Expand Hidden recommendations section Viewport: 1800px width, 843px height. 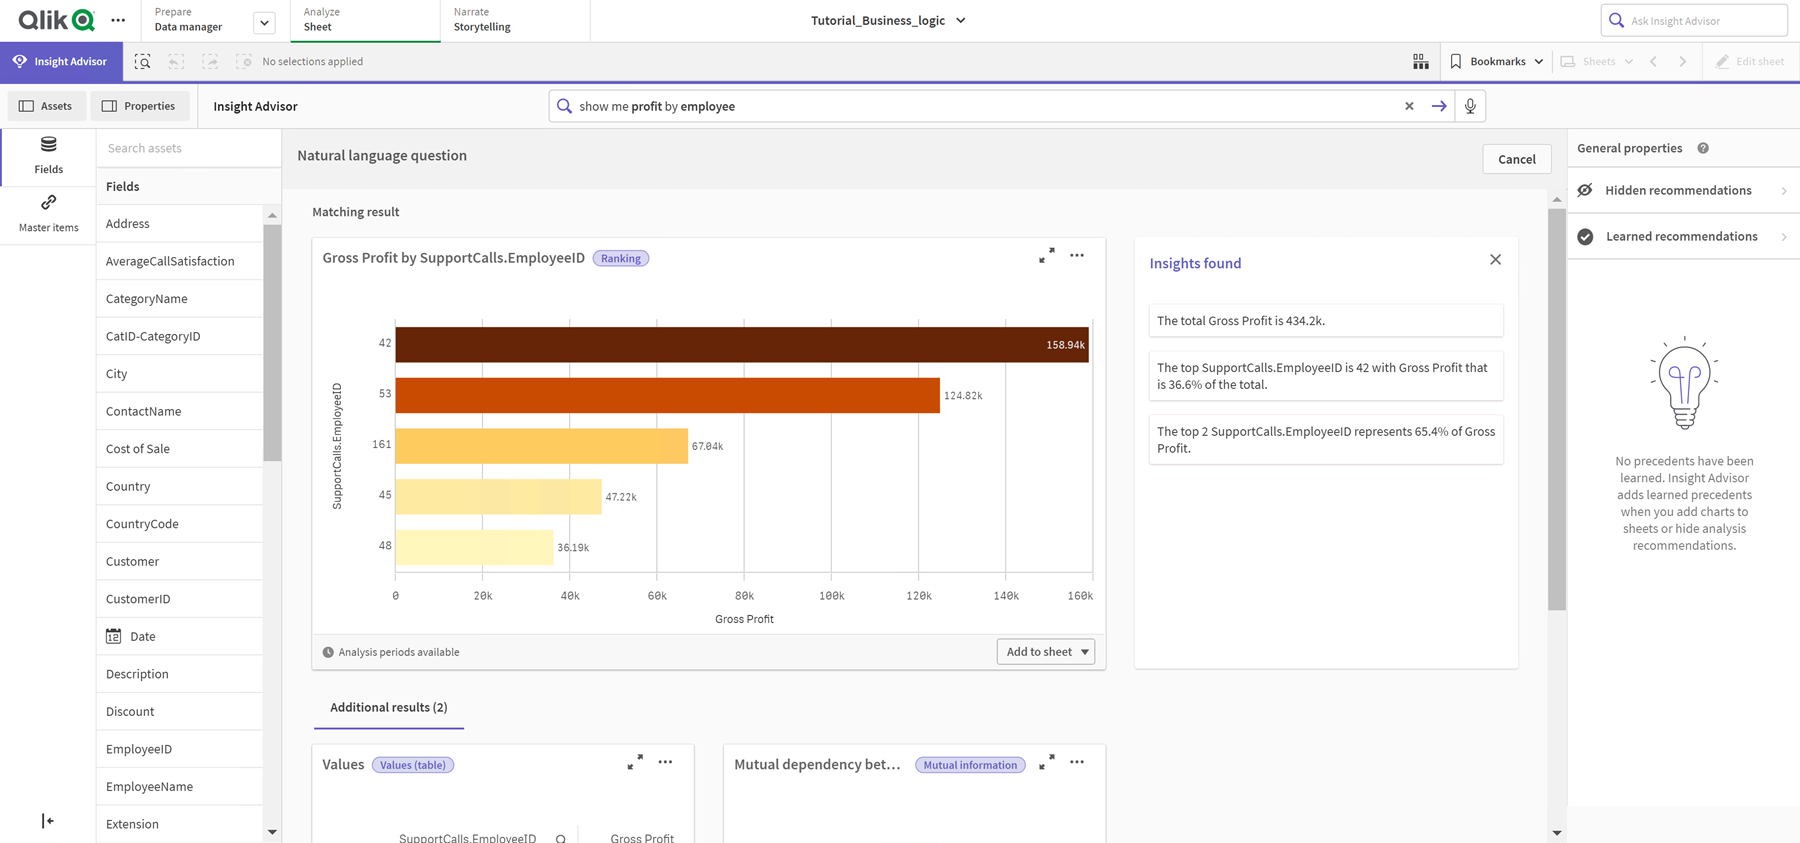click(x=1683, y=191)
